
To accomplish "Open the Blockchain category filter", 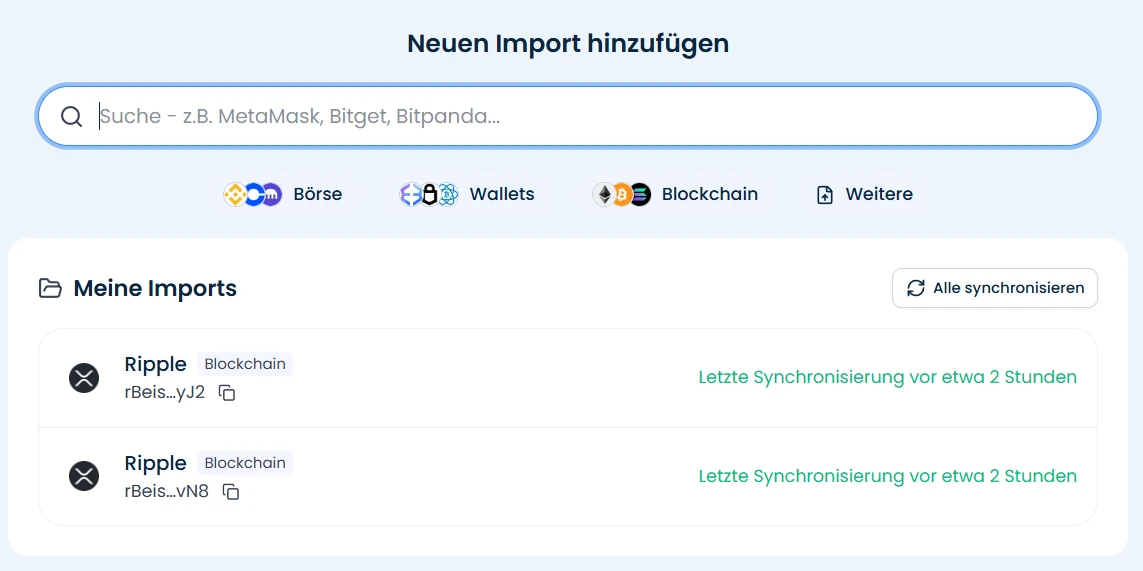I will [x=675, y=195].
